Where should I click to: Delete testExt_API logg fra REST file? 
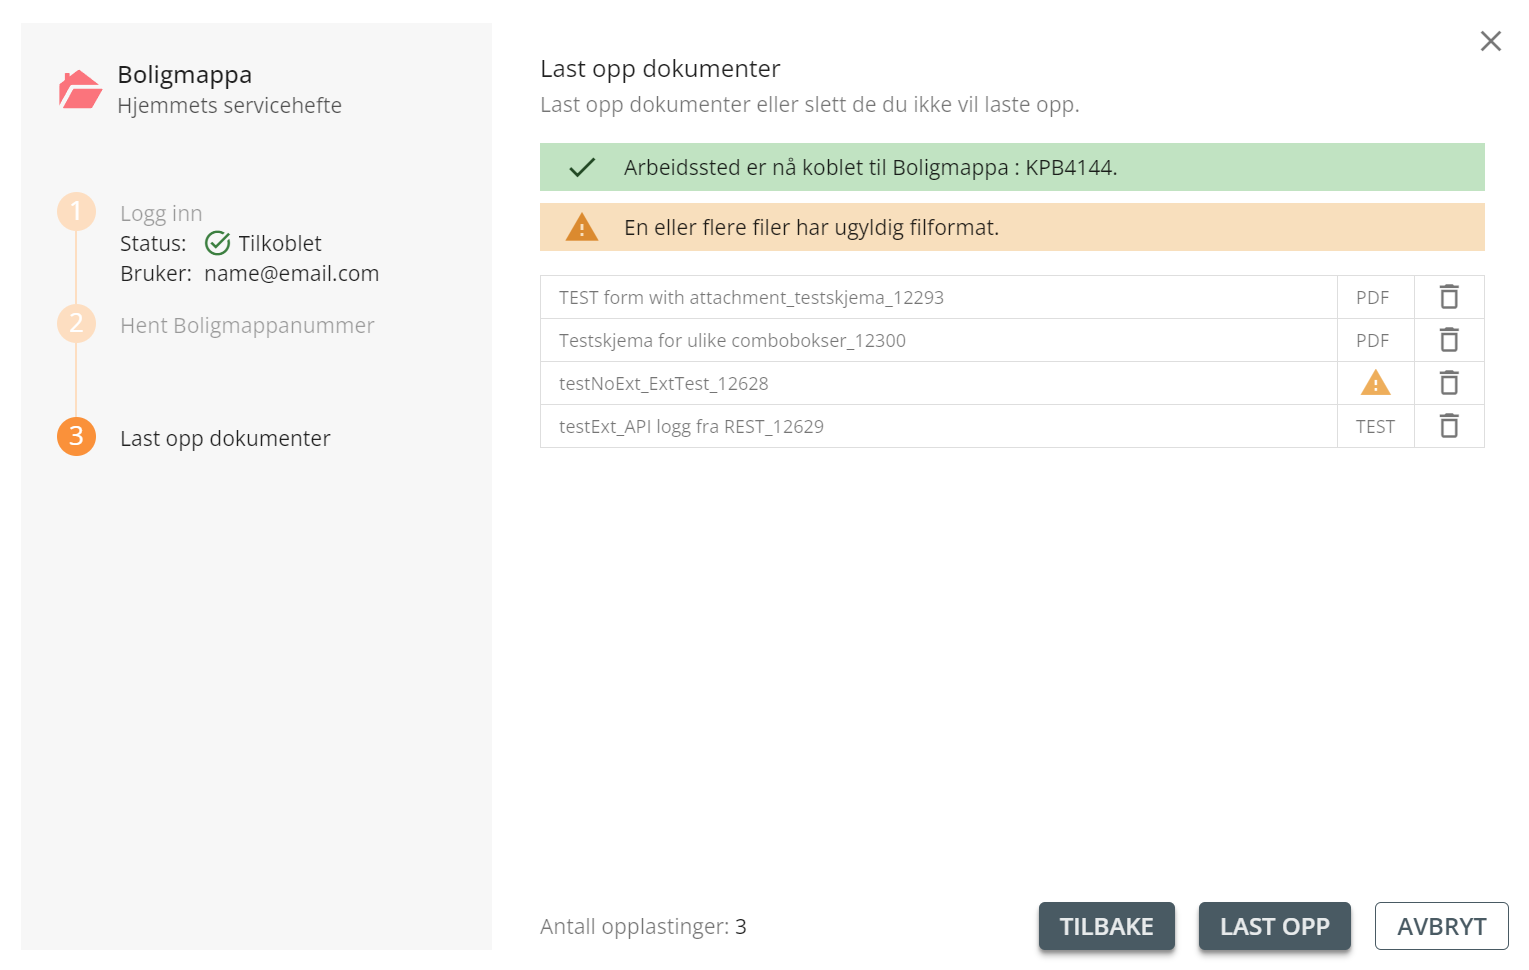(1449, 426)
